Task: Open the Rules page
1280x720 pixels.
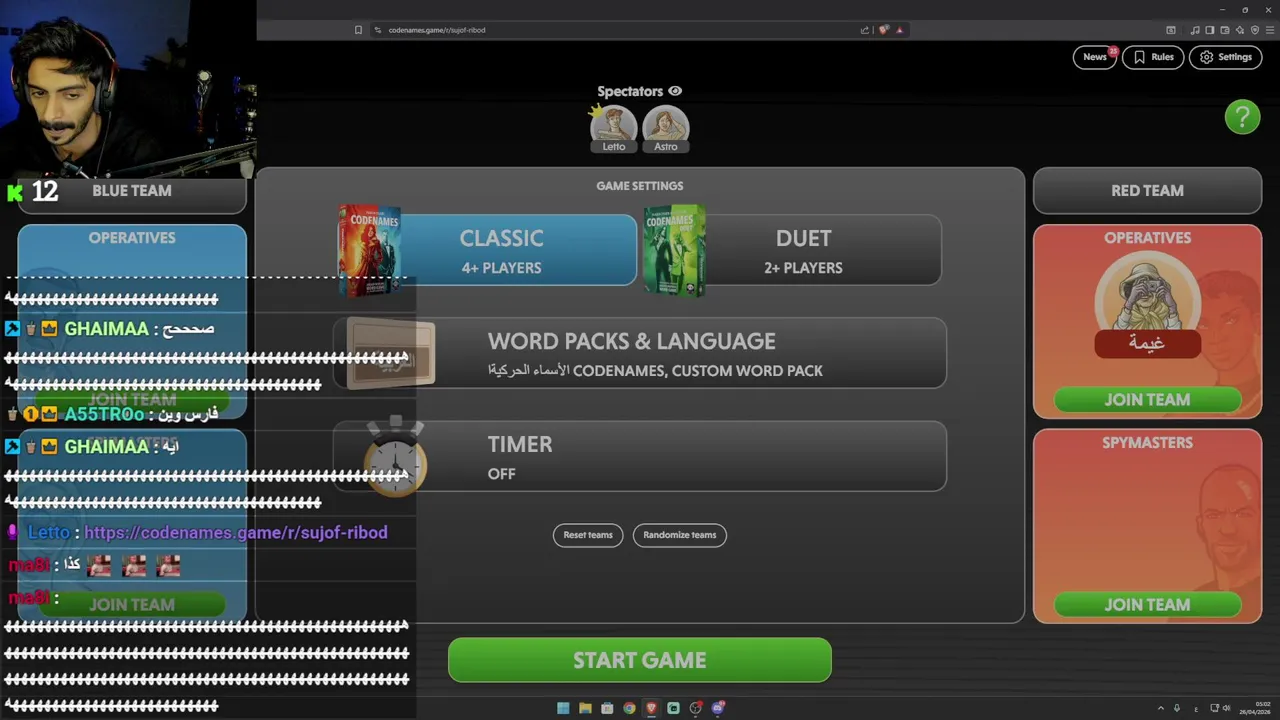Action: tap(1153, 57)
